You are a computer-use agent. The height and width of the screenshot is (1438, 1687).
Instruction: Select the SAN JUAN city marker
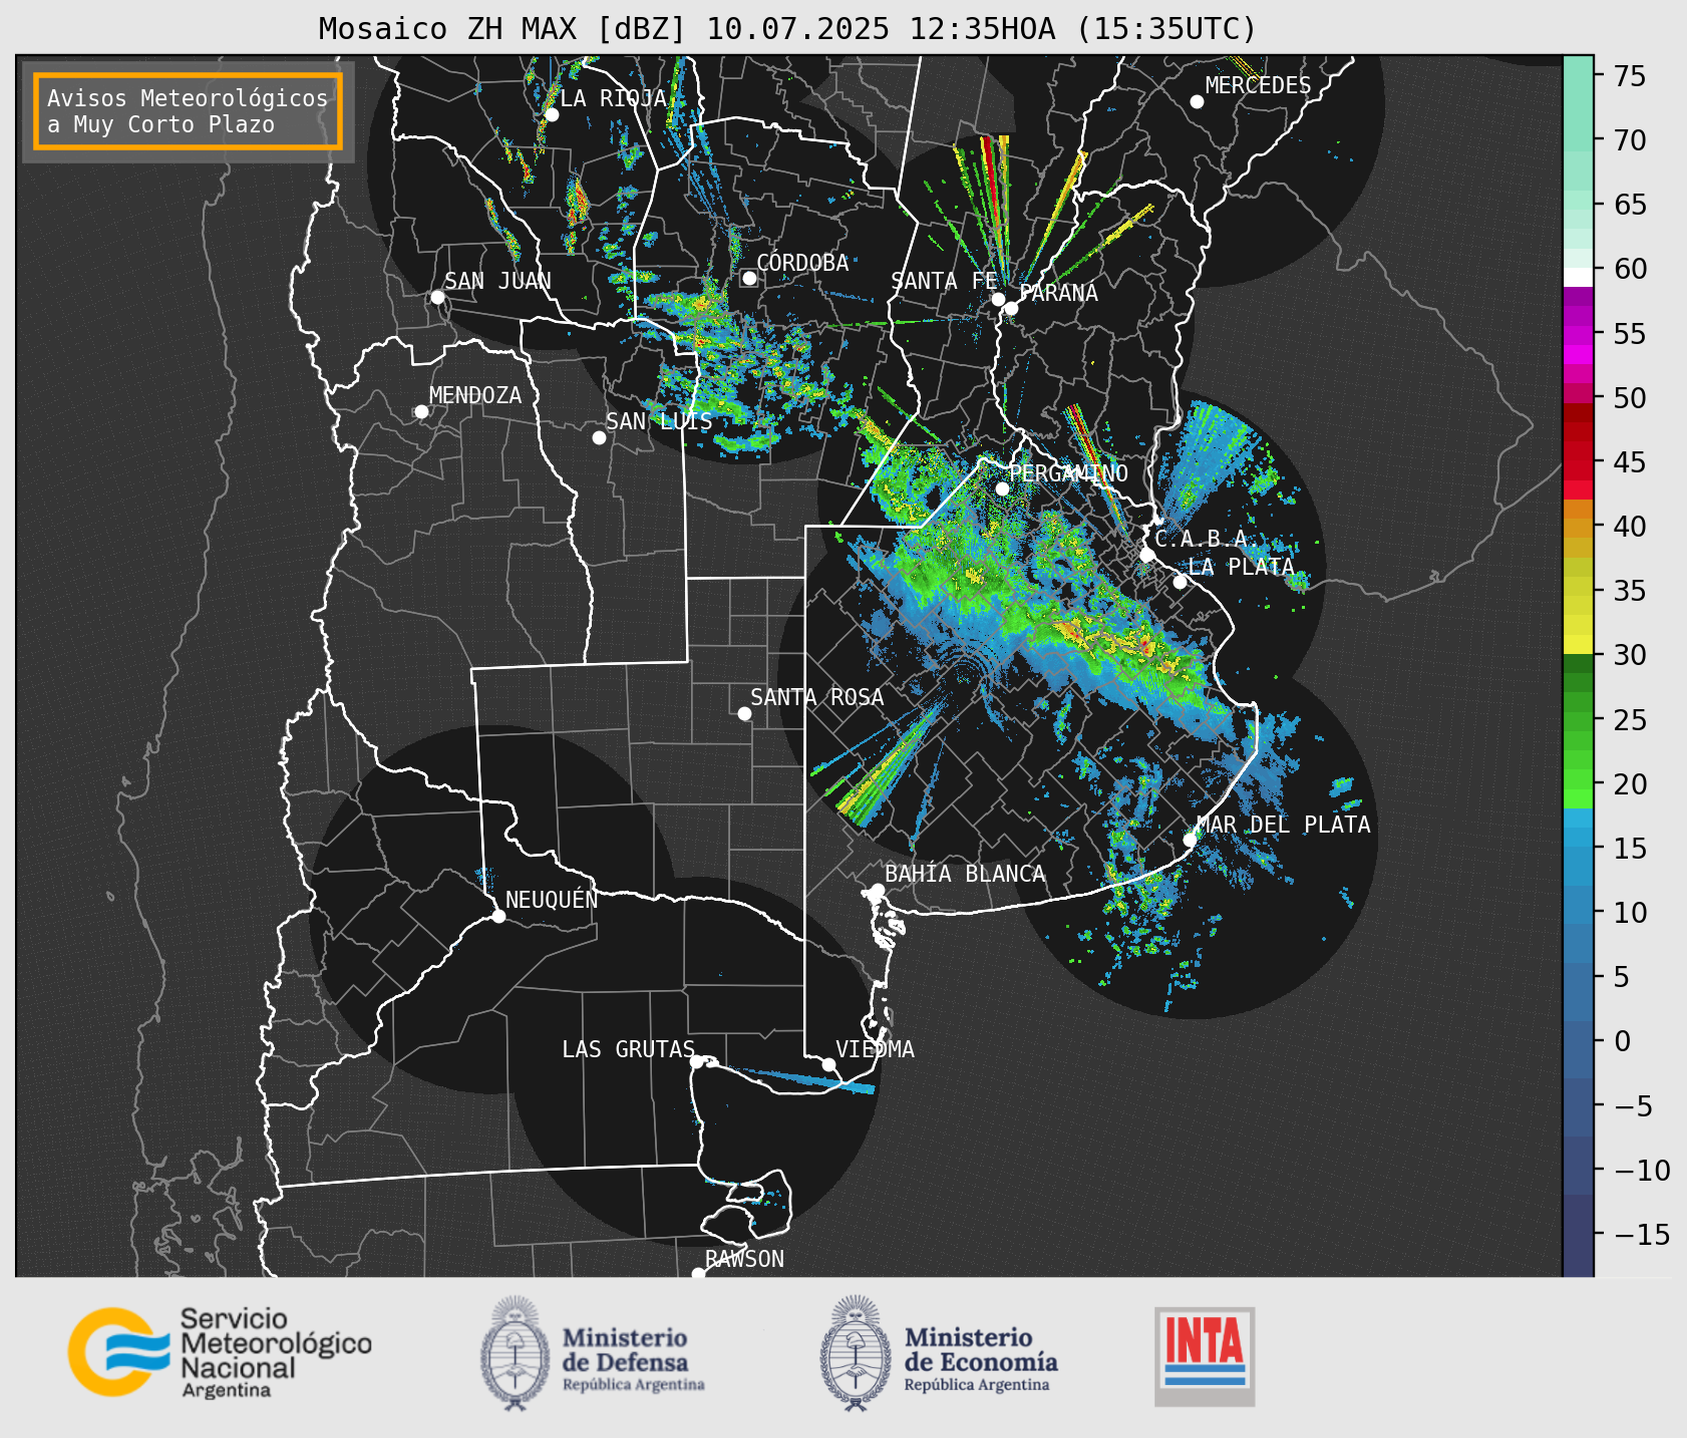click(x=437, y=297)
